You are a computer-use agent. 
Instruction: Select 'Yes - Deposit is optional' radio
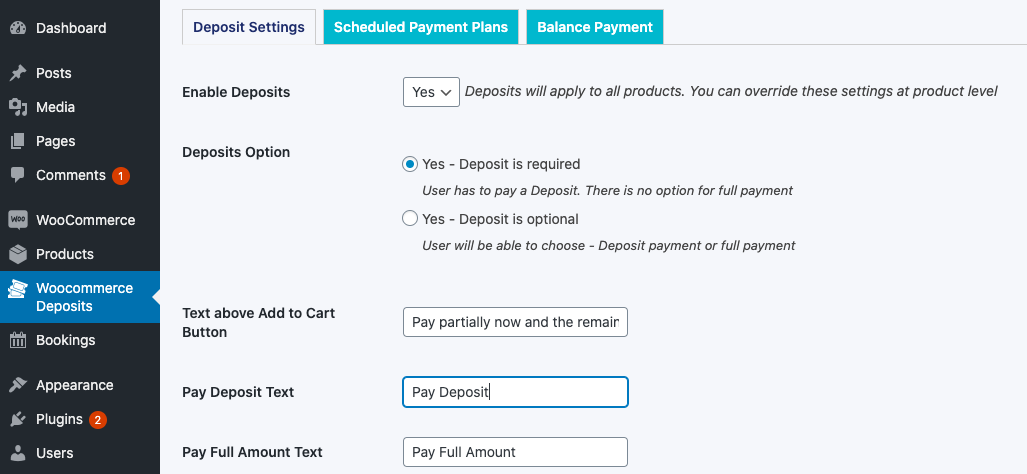click(410, 219)
